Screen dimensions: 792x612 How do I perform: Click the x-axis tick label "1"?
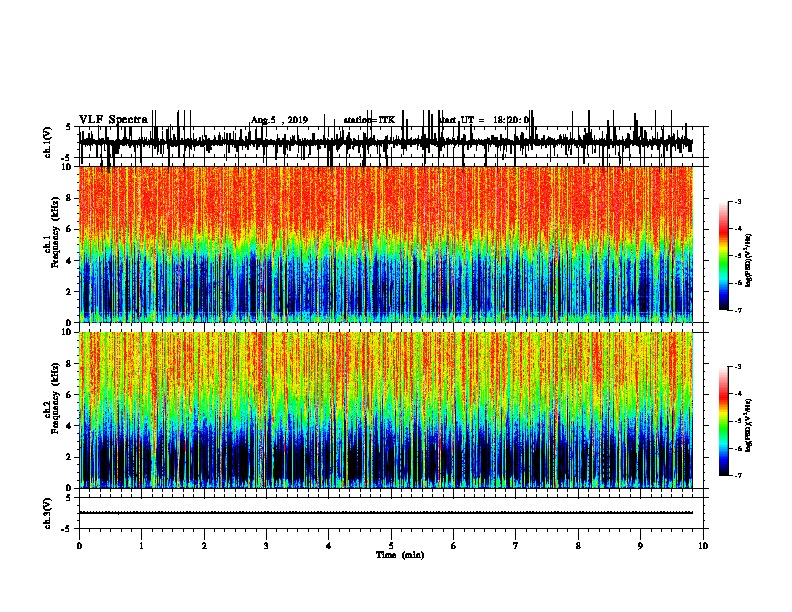[x=141, y=546]
